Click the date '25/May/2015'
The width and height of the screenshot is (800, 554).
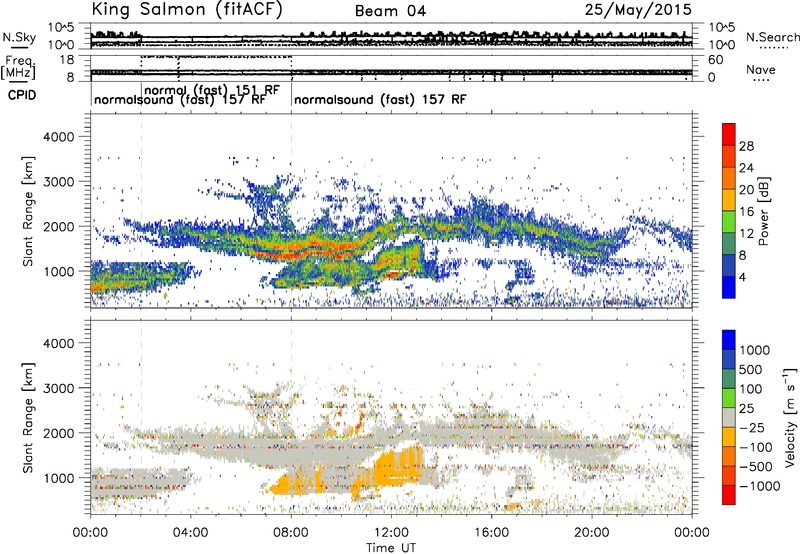coord(638,10)
